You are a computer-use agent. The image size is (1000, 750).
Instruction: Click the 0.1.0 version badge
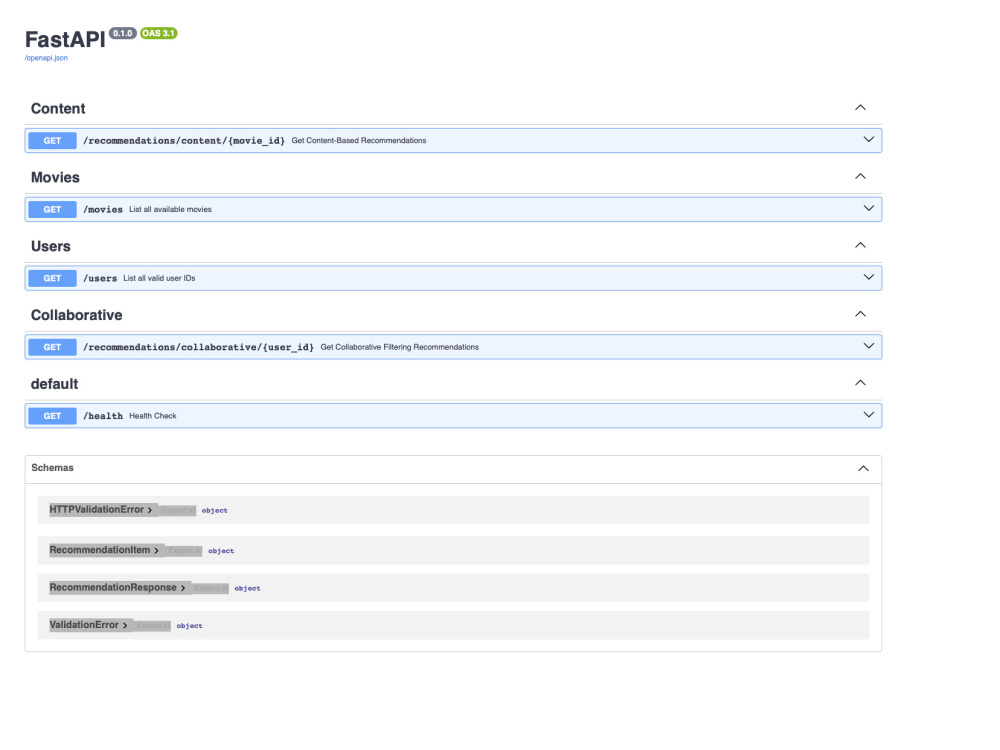[x=122, y=33]
